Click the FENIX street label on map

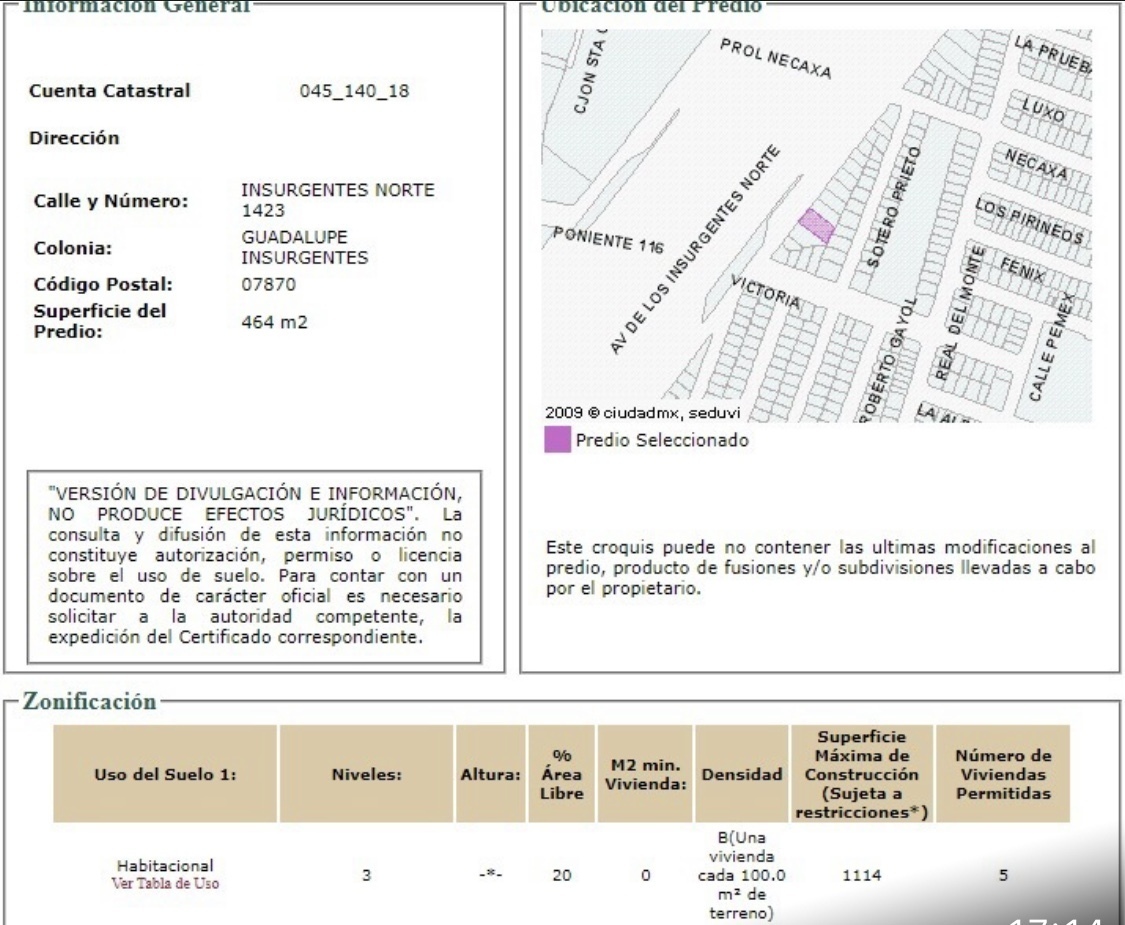(1022, 270)
